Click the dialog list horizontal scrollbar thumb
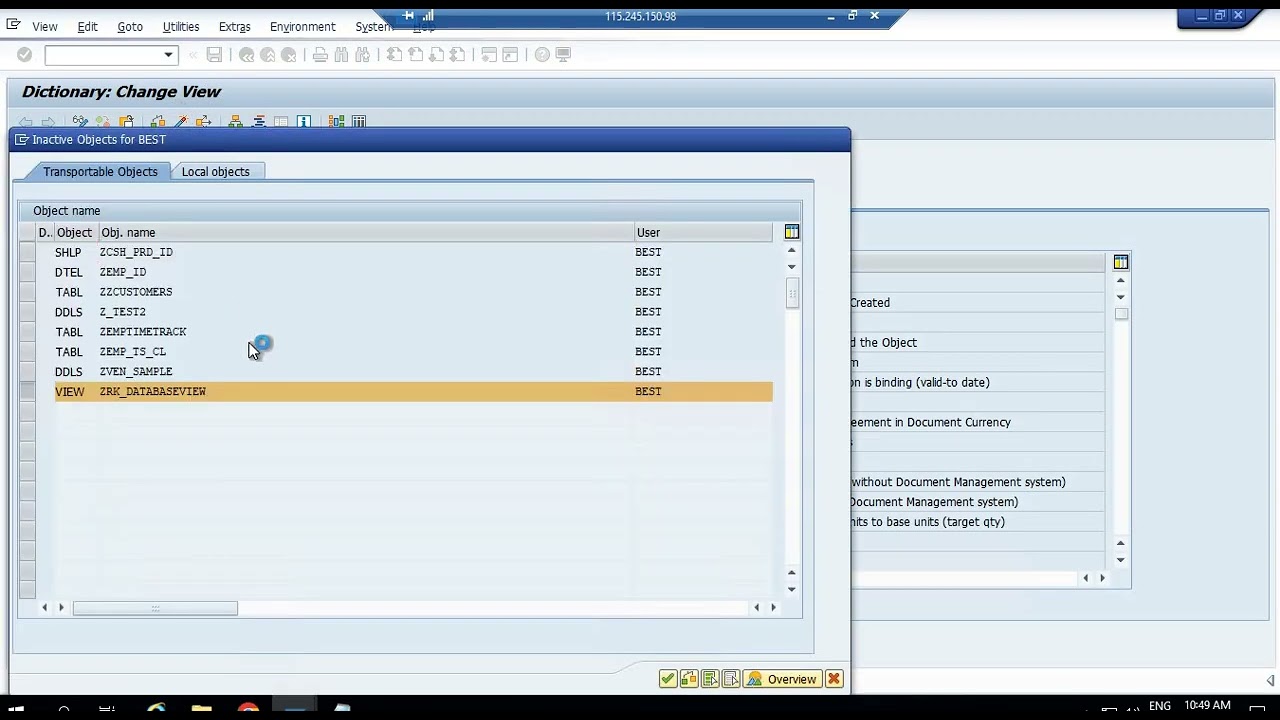The width and height of the screenshot is (1280, 720). pos(155,608)
